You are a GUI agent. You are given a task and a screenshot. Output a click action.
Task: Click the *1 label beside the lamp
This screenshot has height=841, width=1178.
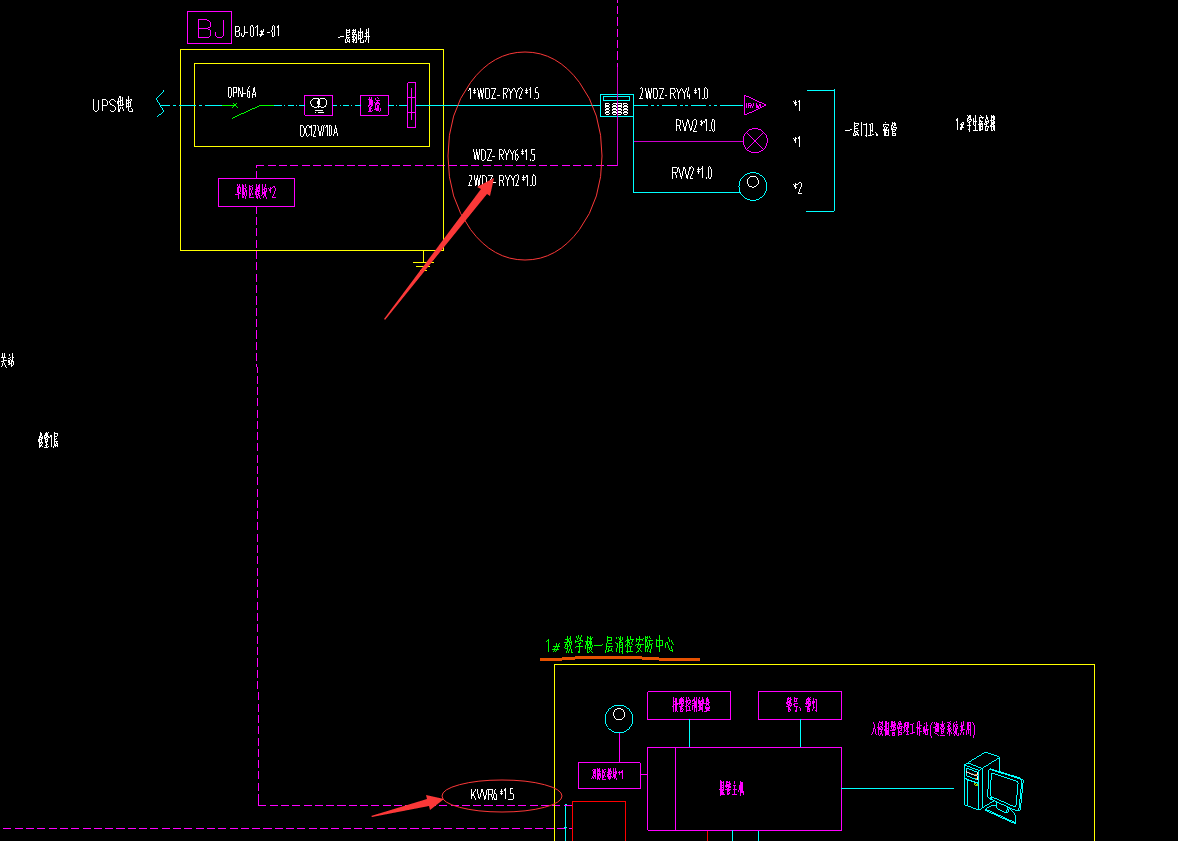797,141
